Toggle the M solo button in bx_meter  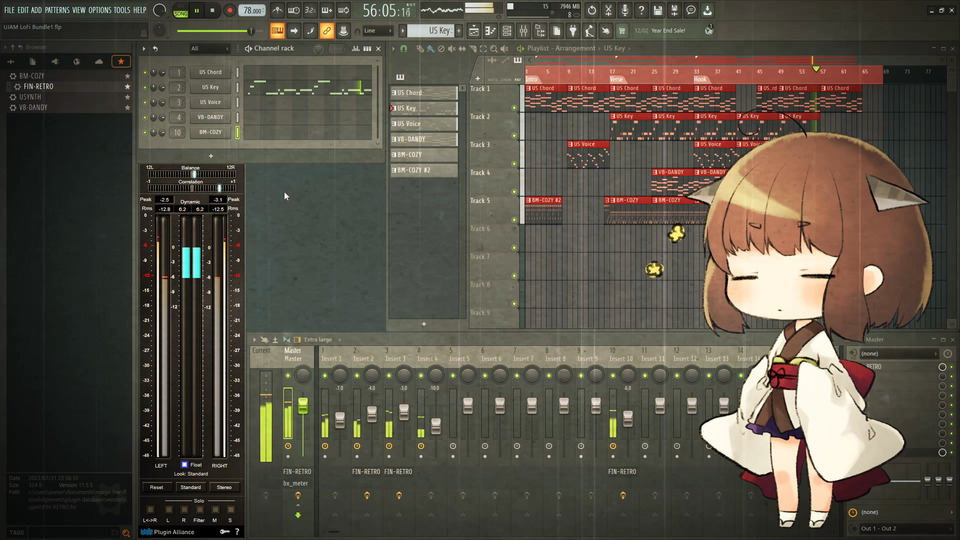tap(215, 509)
